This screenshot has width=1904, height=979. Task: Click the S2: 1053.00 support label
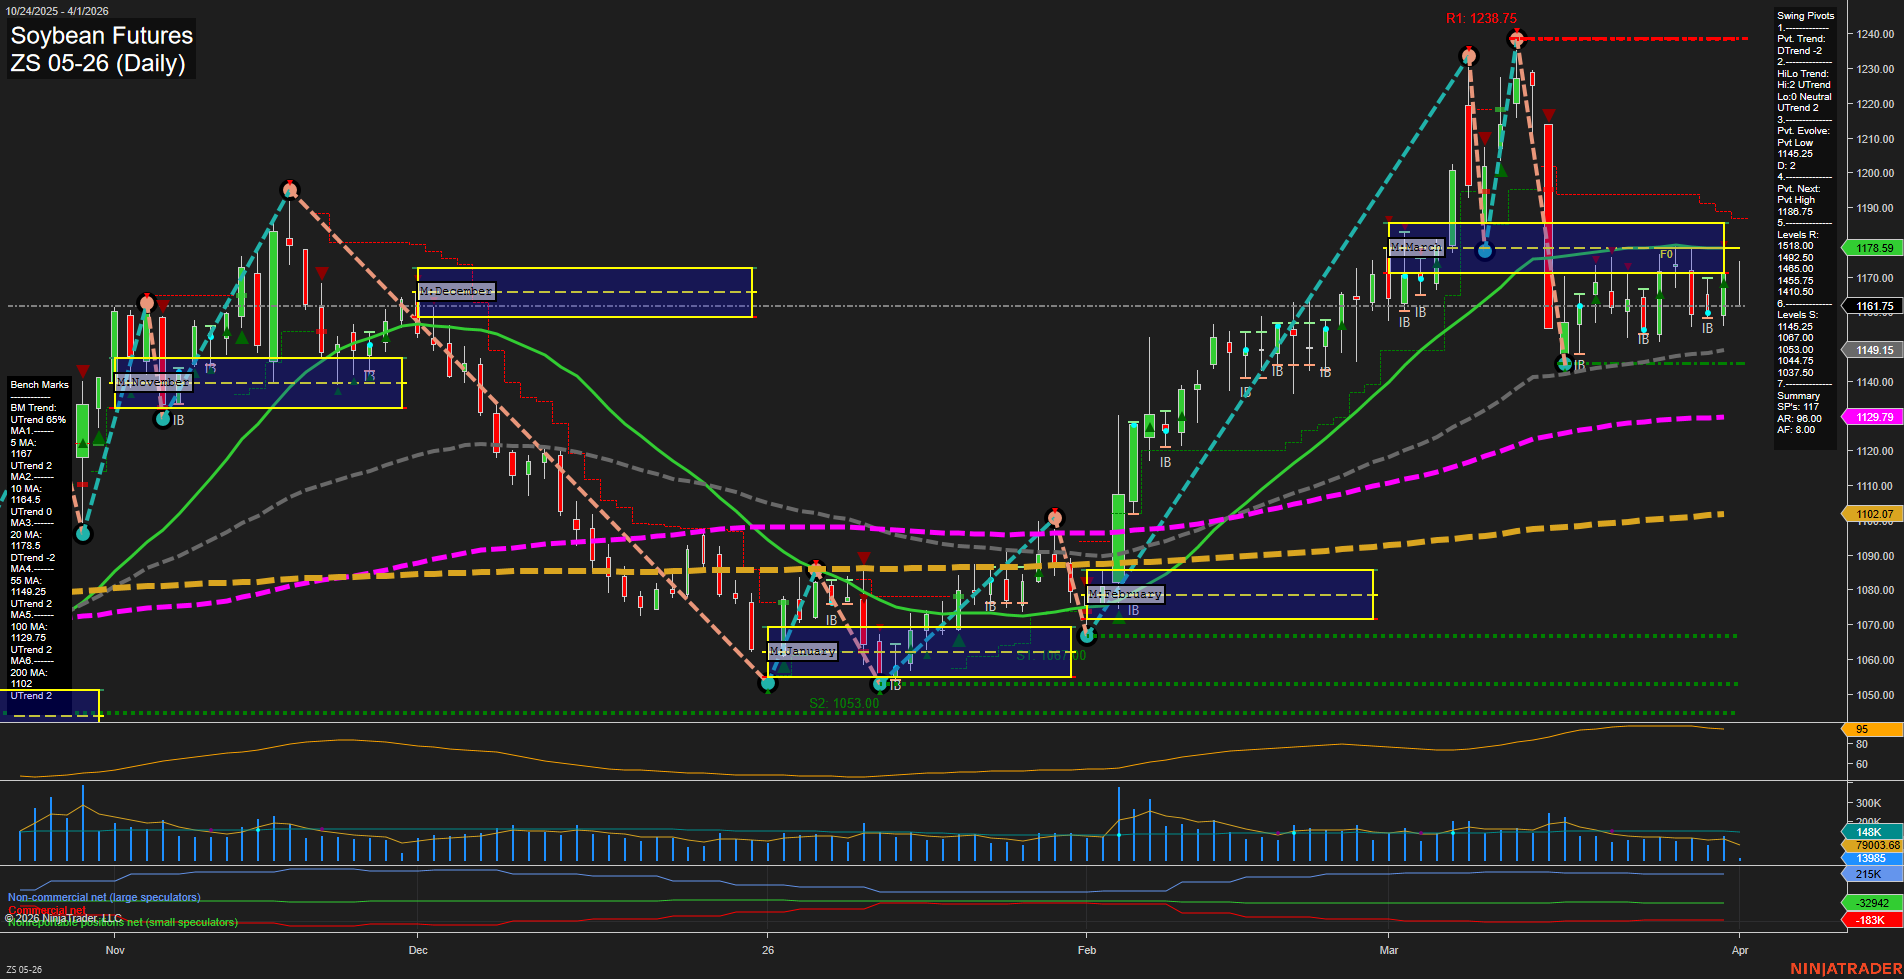point(845,702)
